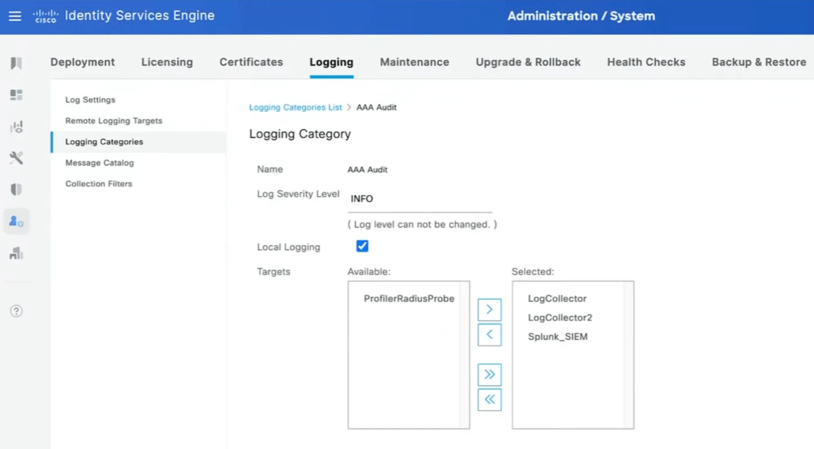Screen dimensions: 814x449
Task: Open the Health Checks tab
Action: pyautogui.click(x=646, y=62)
